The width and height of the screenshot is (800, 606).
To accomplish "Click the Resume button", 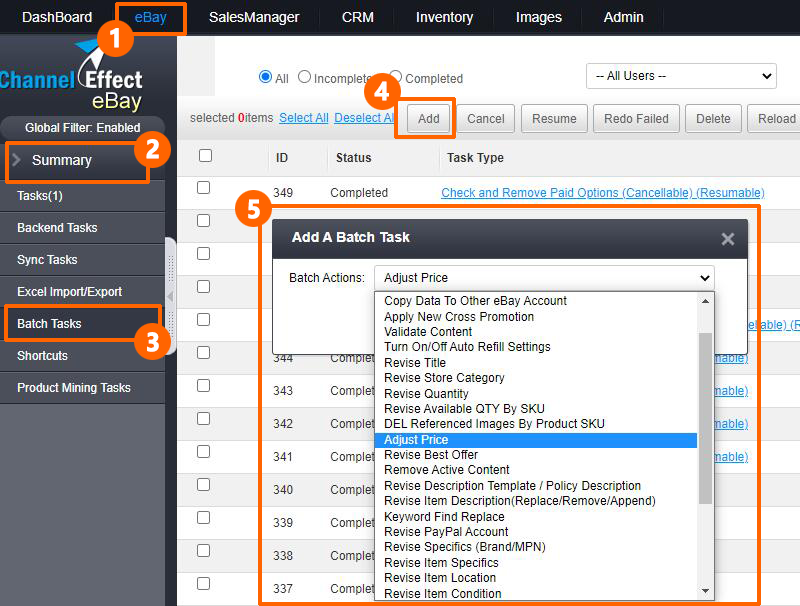I will pos(554,118).
